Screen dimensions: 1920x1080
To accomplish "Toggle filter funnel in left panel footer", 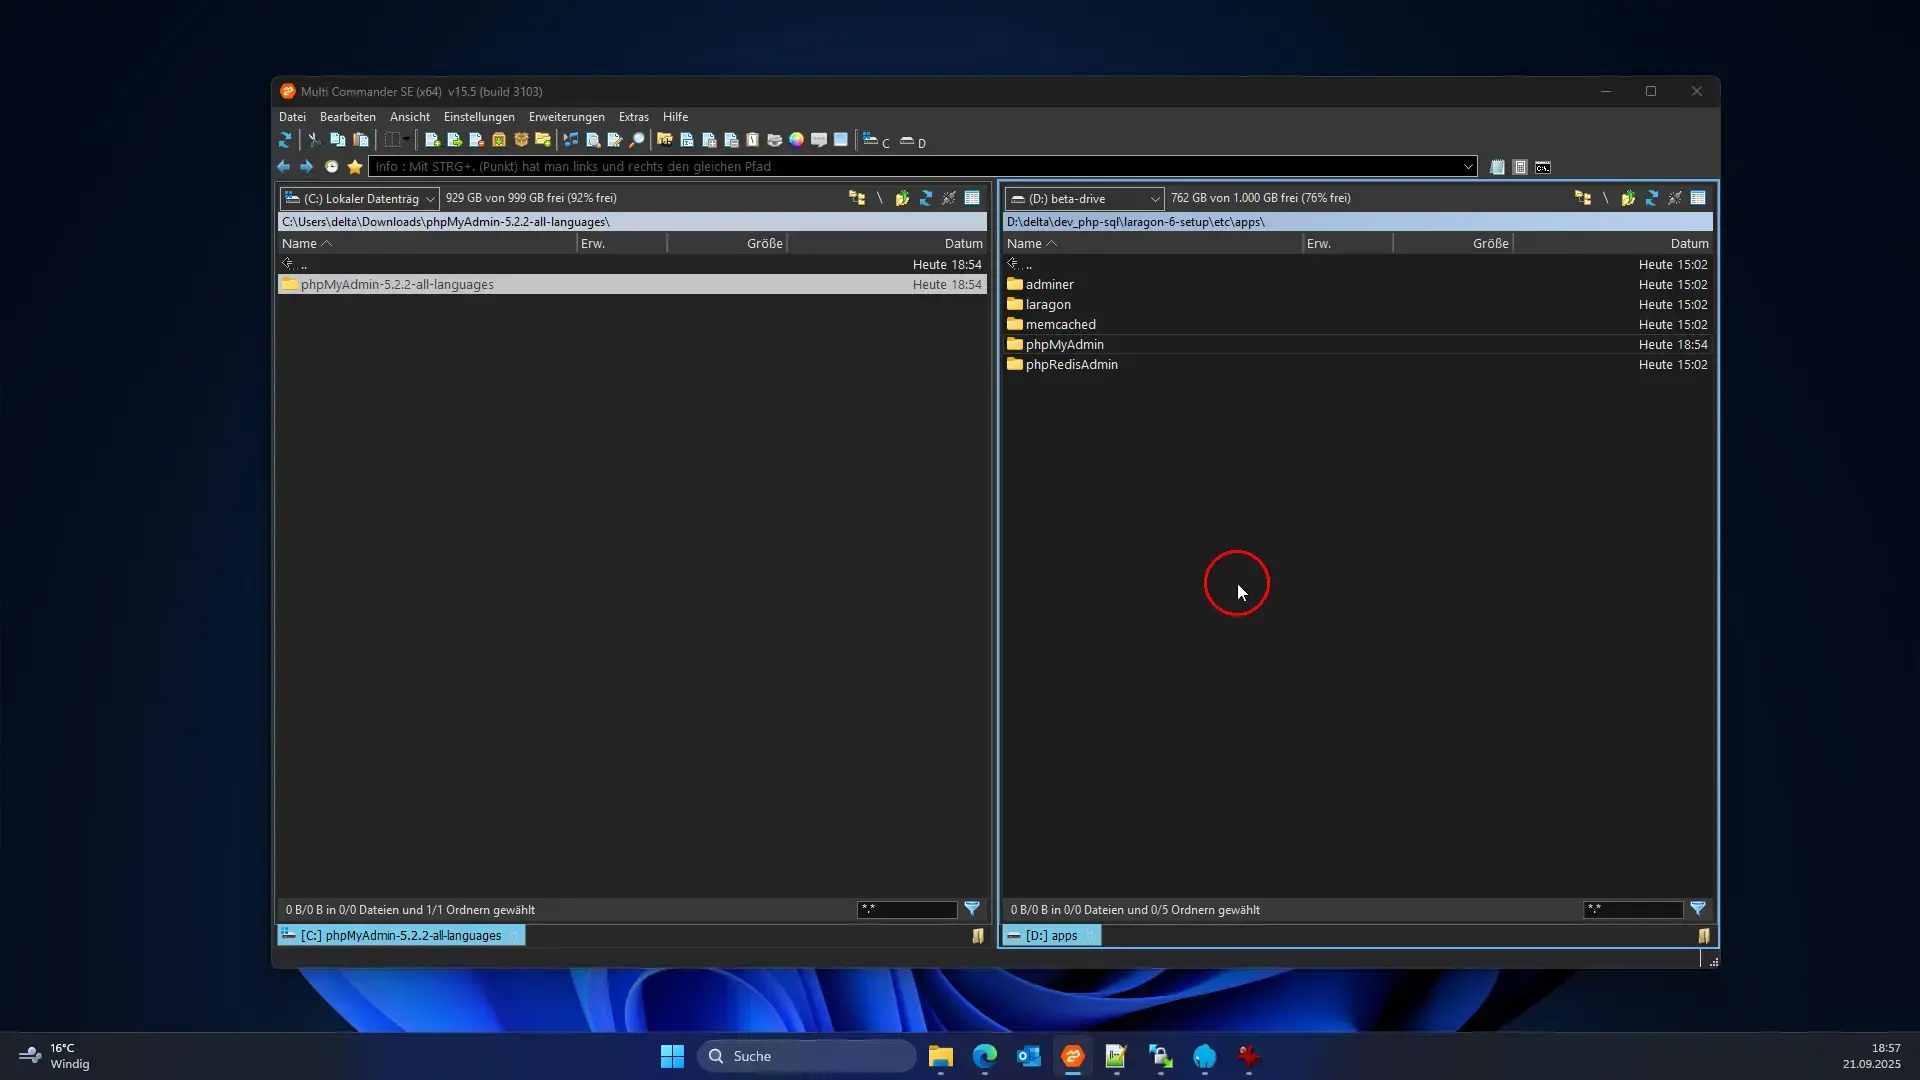I will coord(972,909).
